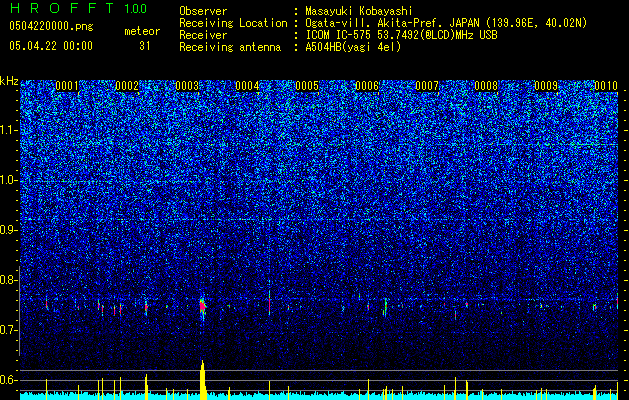The width and height of the screenshot is (629, 400).
Task: Click the date stamp 05.04.22 00:00
Action: (x=51, y=46)
